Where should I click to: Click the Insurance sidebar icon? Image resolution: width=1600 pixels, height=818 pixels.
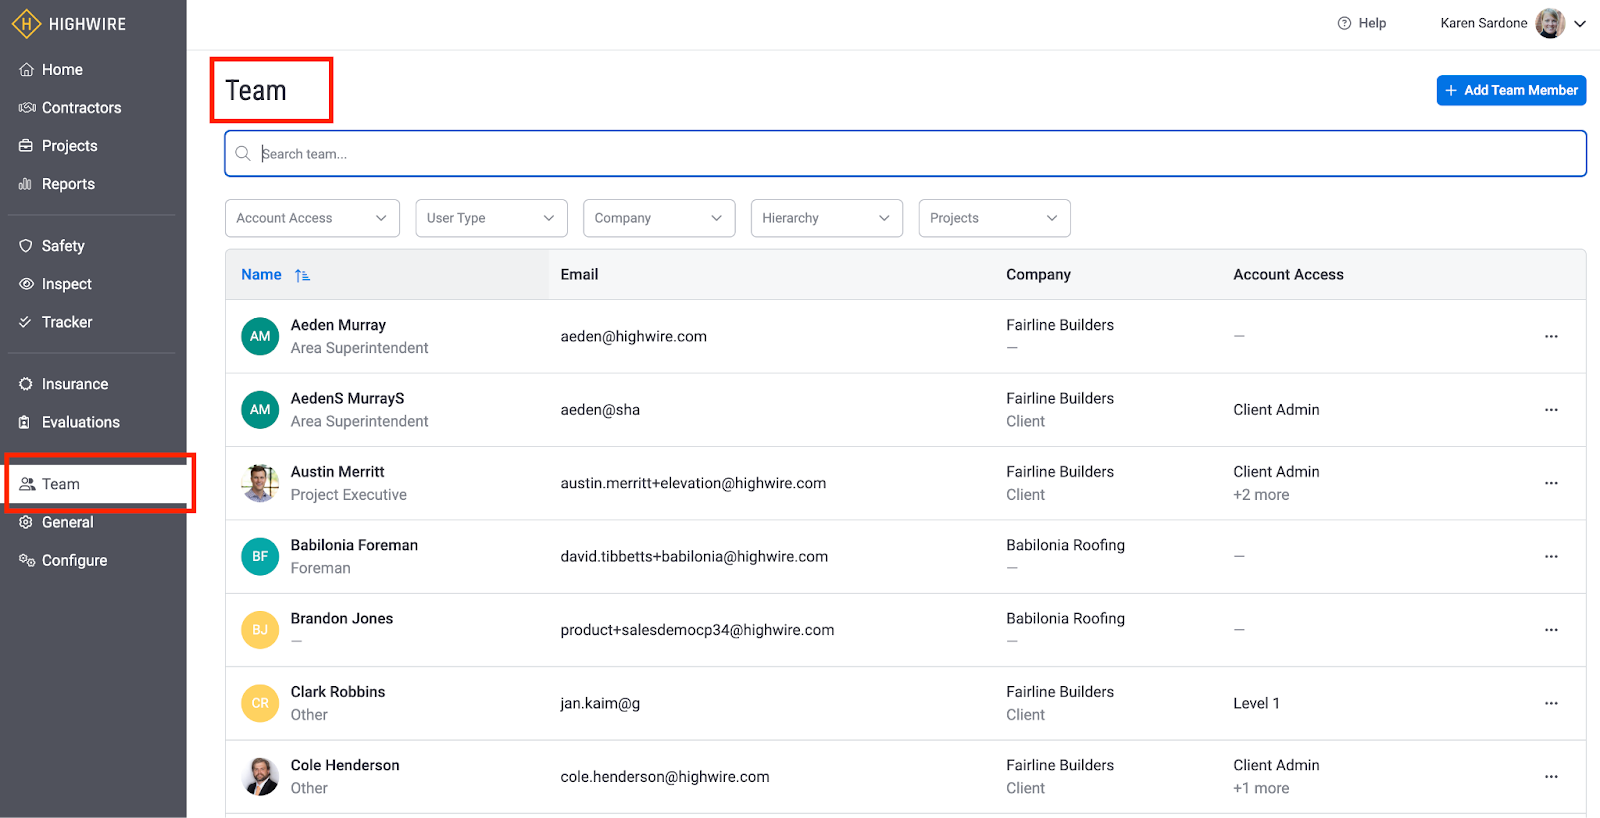click(x=26, y=384)
